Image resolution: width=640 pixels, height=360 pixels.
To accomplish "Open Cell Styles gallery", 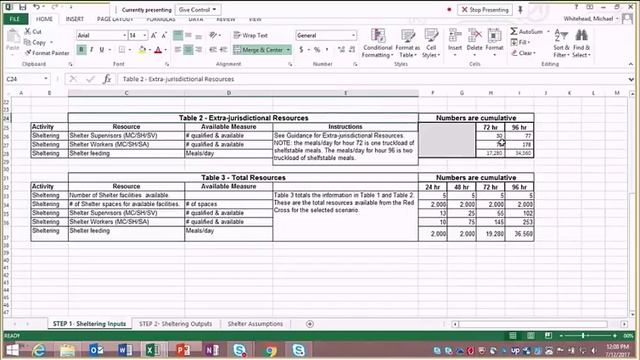I will click(431, 43).
